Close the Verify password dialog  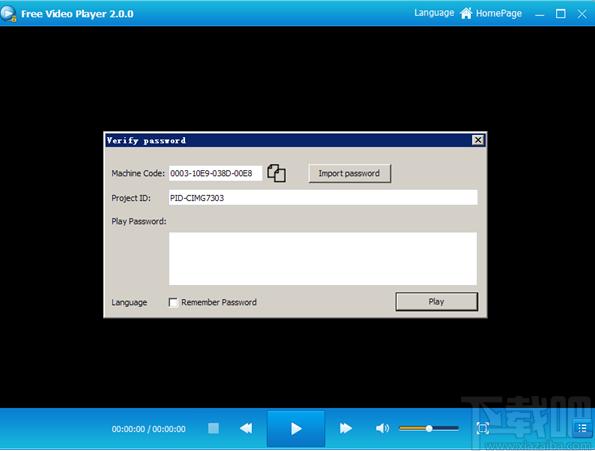(478, 140)
